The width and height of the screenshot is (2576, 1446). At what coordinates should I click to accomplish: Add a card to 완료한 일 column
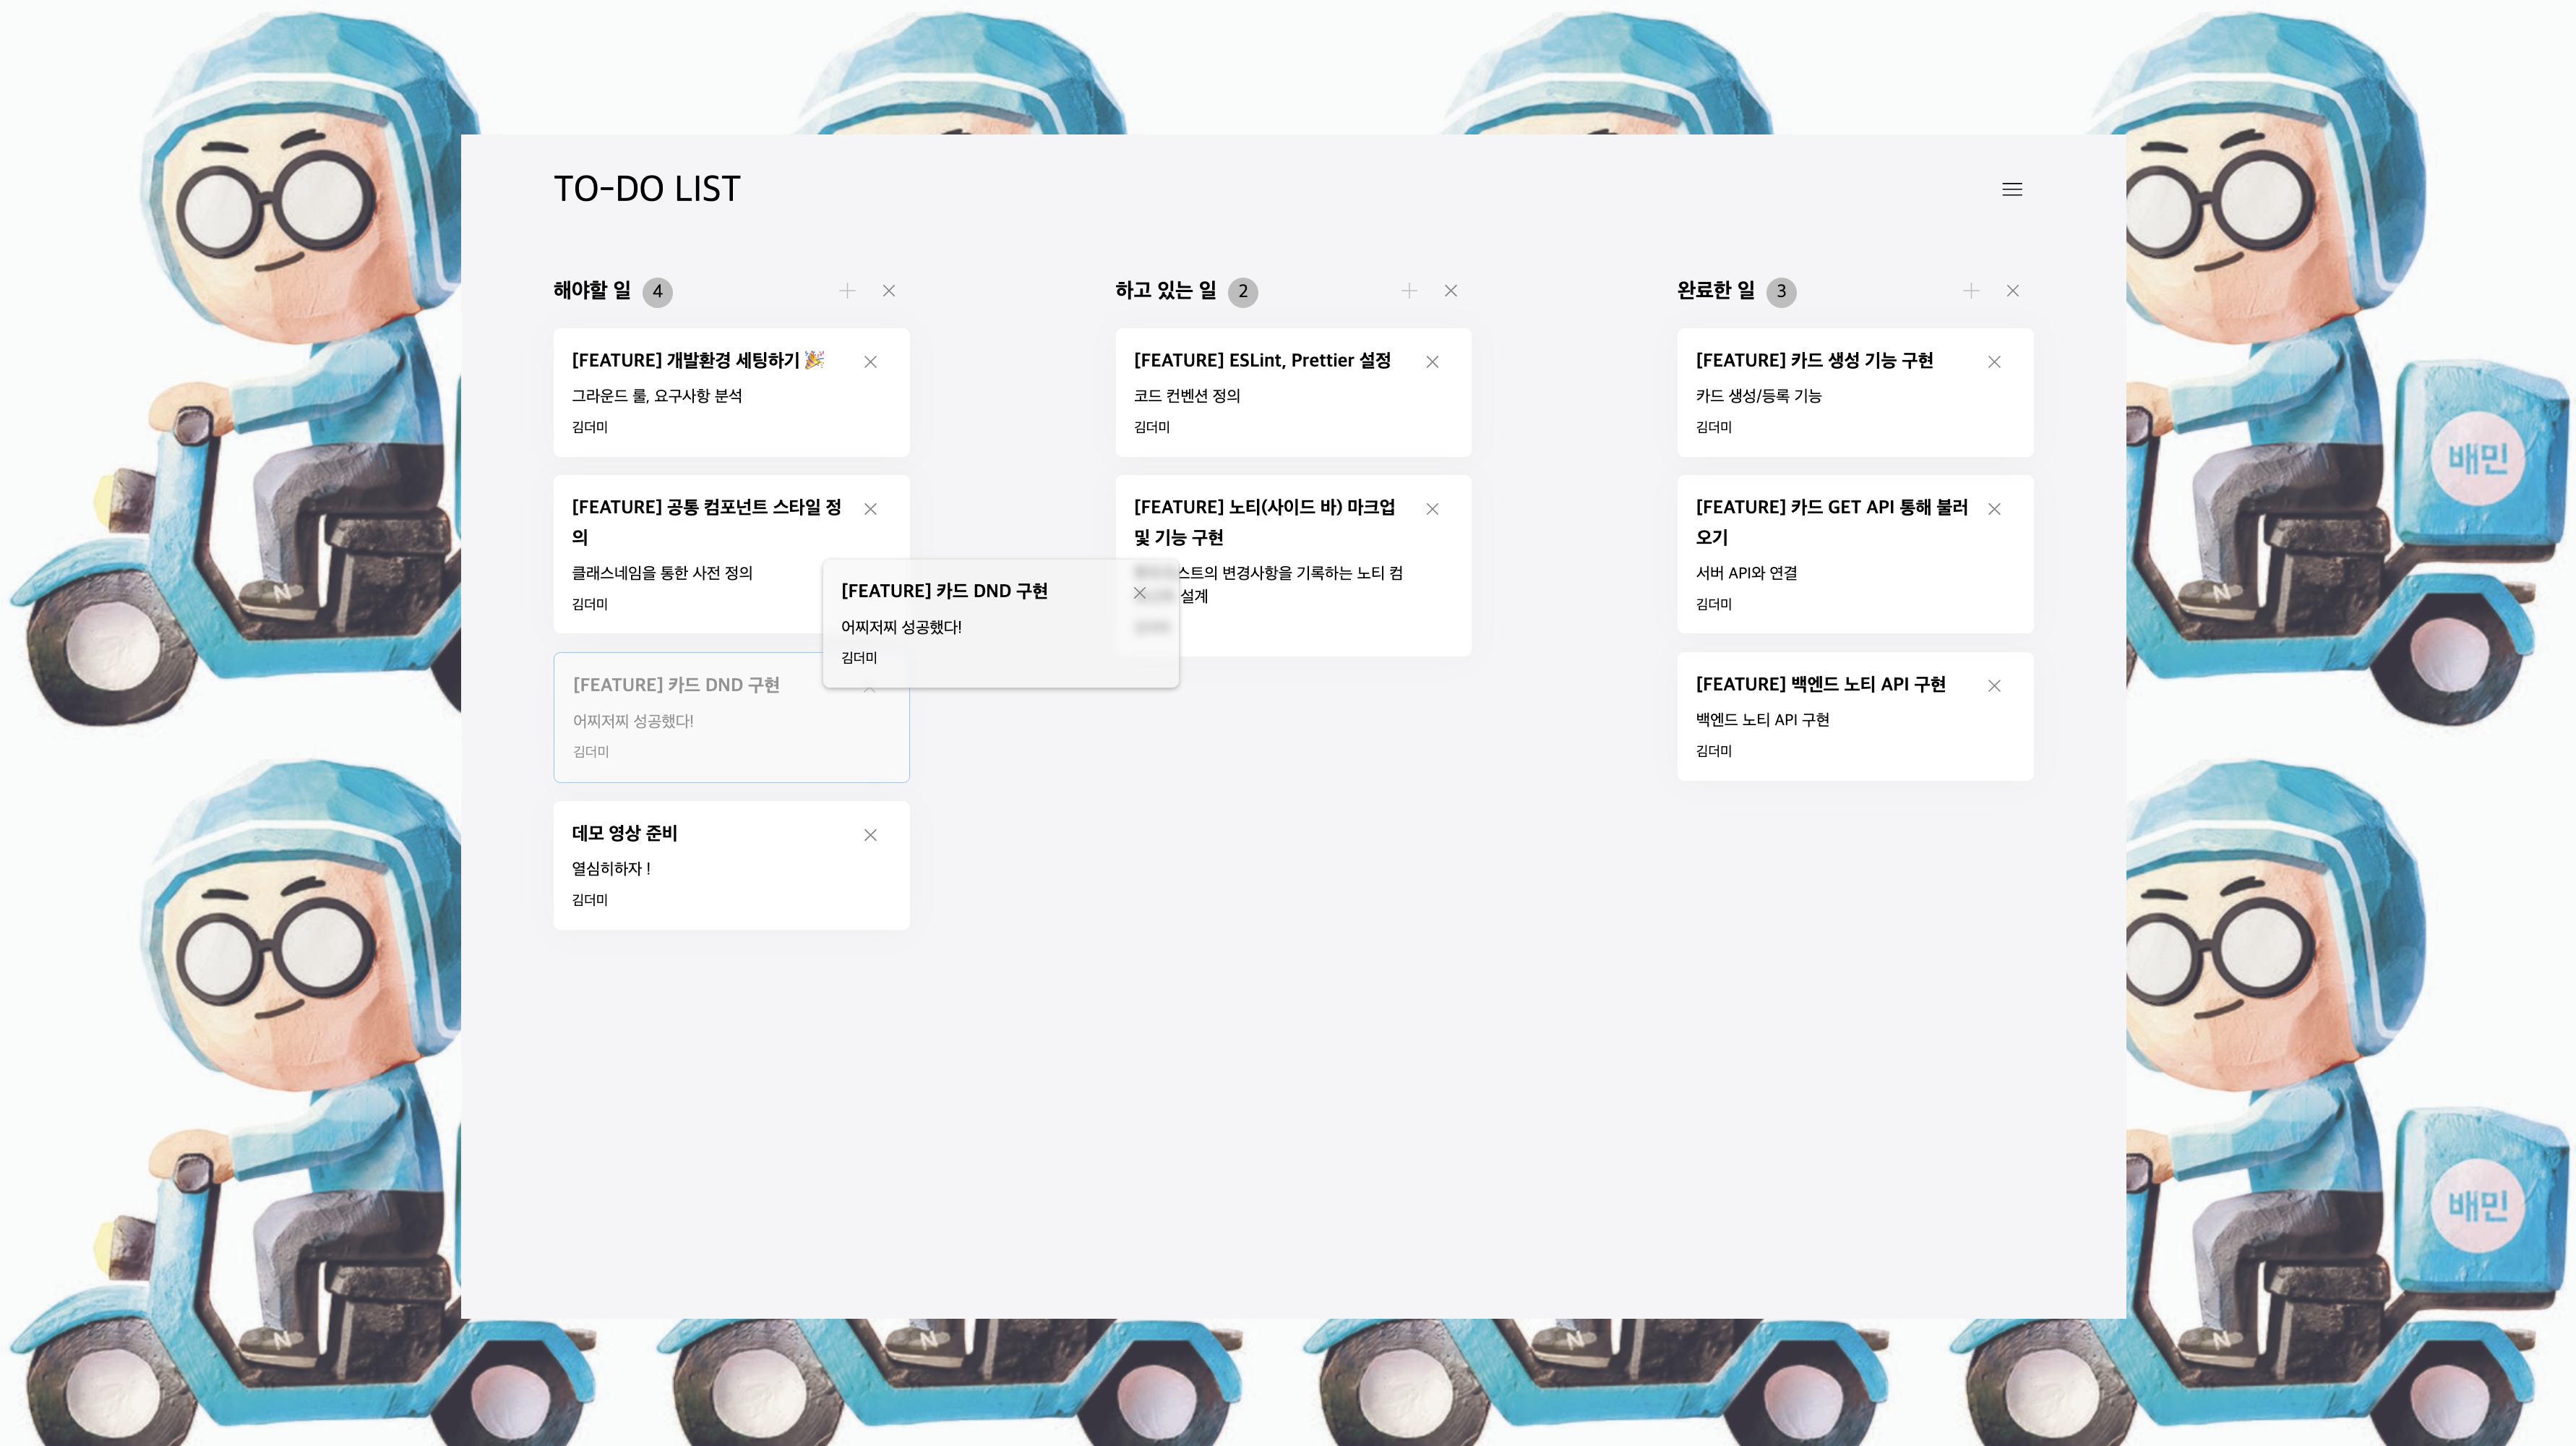click(1971, 291)
